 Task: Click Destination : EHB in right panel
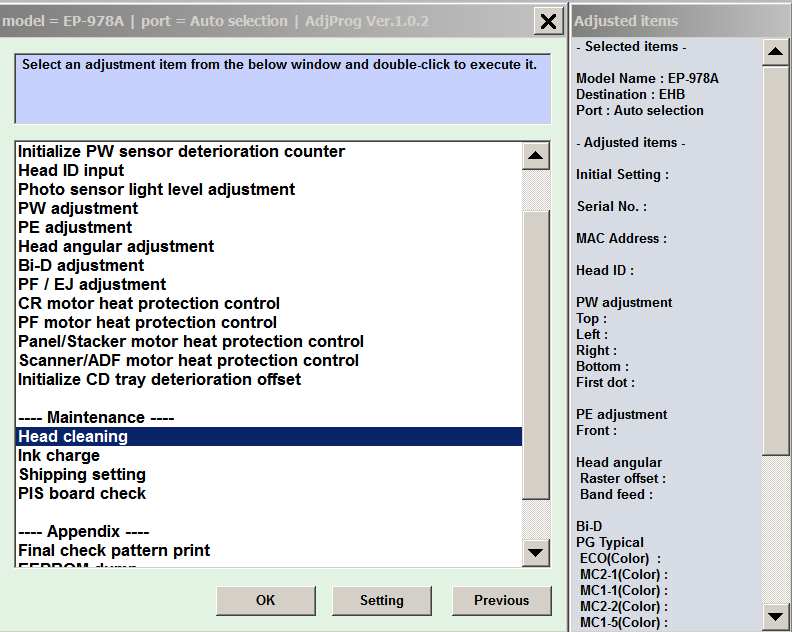(x=630, y=94)
